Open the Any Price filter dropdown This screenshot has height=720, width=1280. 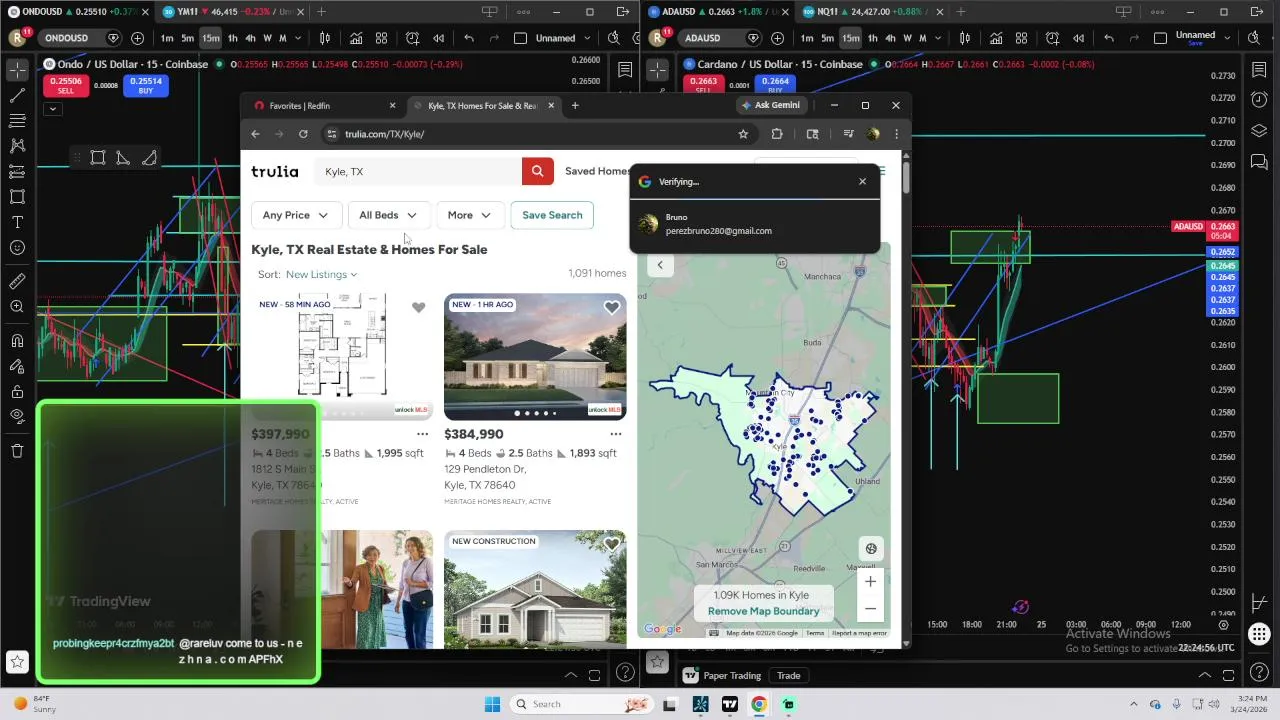[295, 215]
